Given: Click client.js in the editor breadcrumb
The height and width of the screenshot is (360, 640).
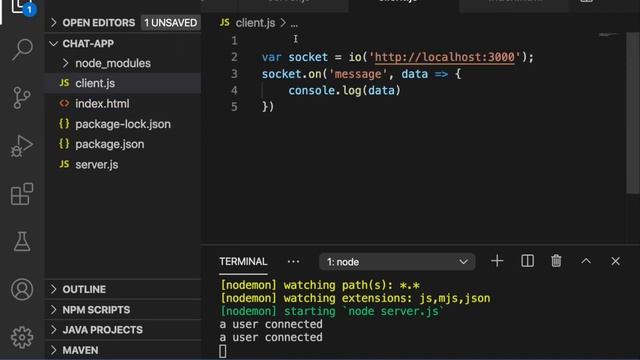Looking at the screenshot, I should tap(255, 23).
